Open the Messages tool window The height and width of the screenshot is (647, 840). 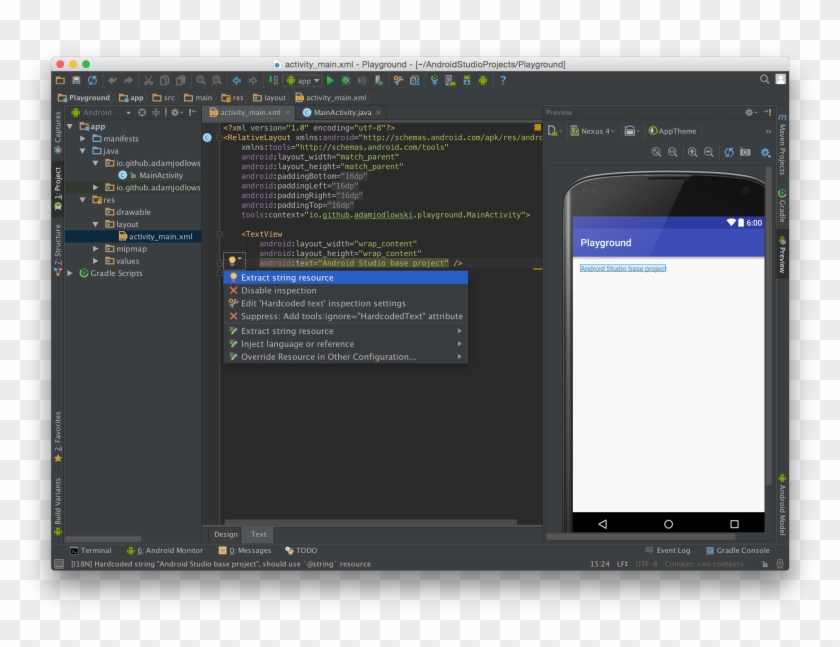click(245, 550)
